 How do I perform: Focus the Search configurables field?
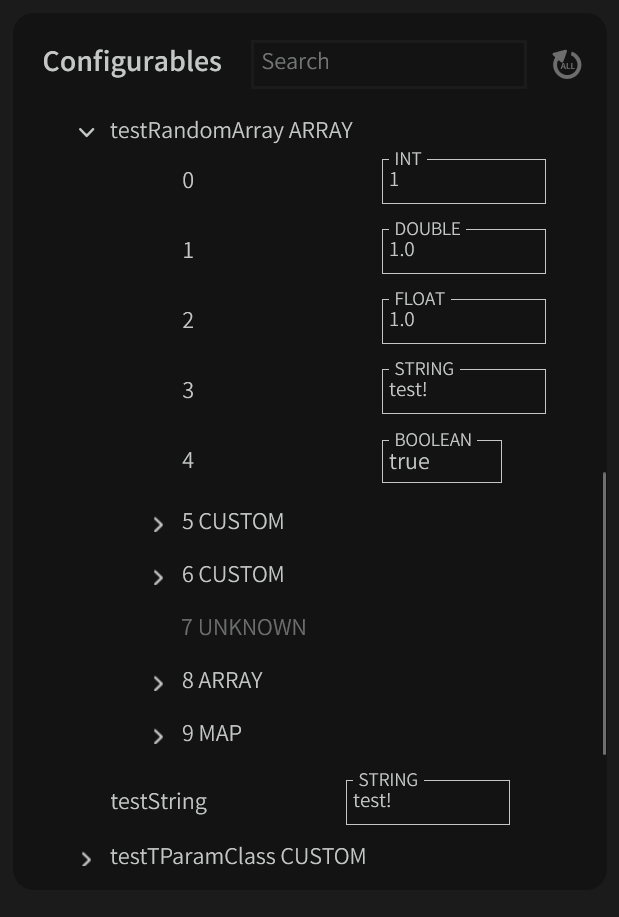[388, 63]
